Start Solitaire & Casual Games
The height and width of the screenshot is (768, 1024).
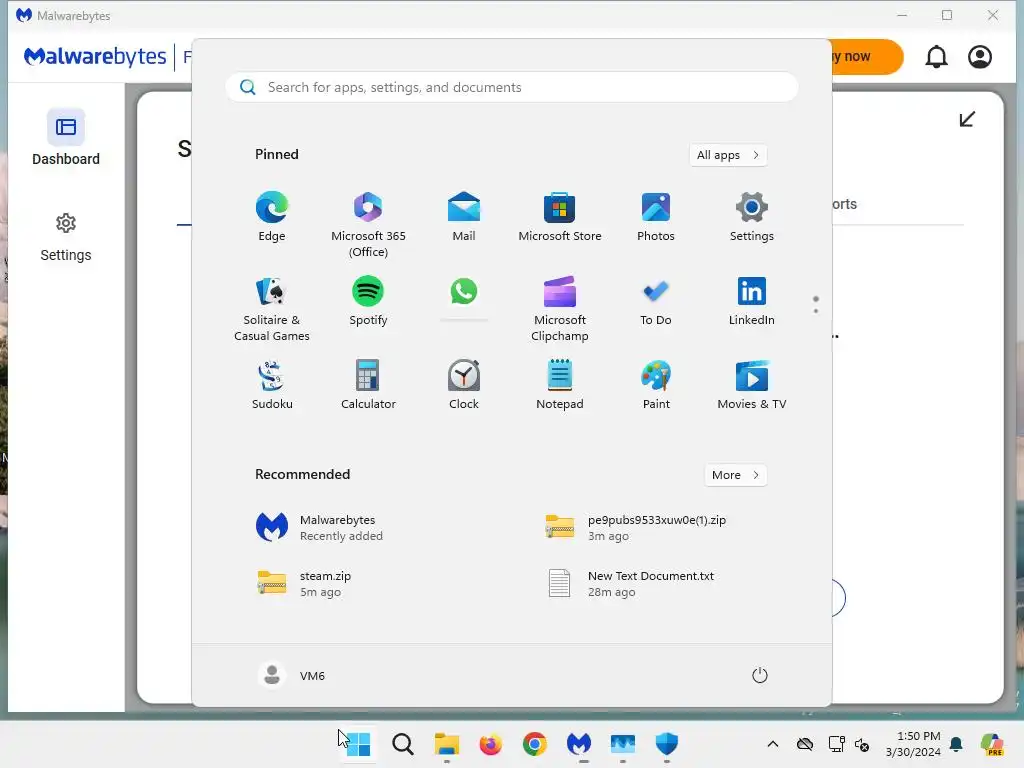pyautogui.click(x=272, y=308)
